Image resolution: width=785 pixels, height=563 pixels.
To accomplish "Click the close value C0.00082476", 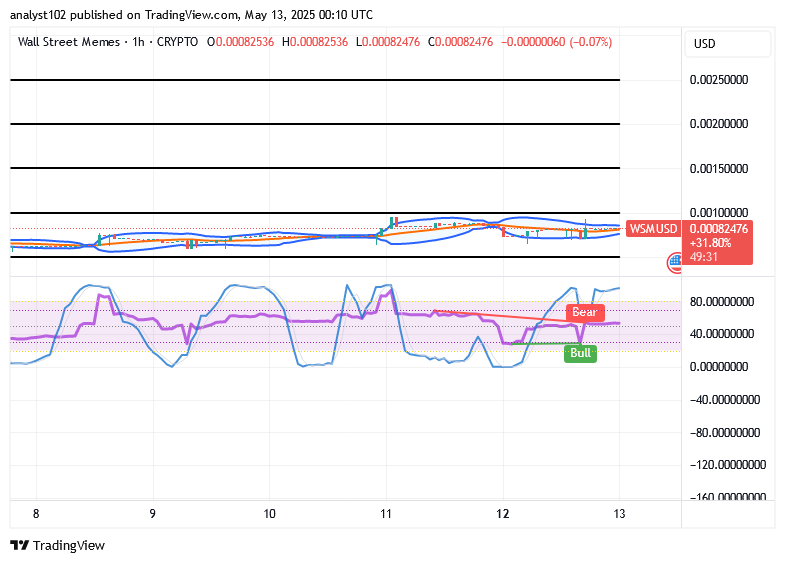I will coord(461,42).
